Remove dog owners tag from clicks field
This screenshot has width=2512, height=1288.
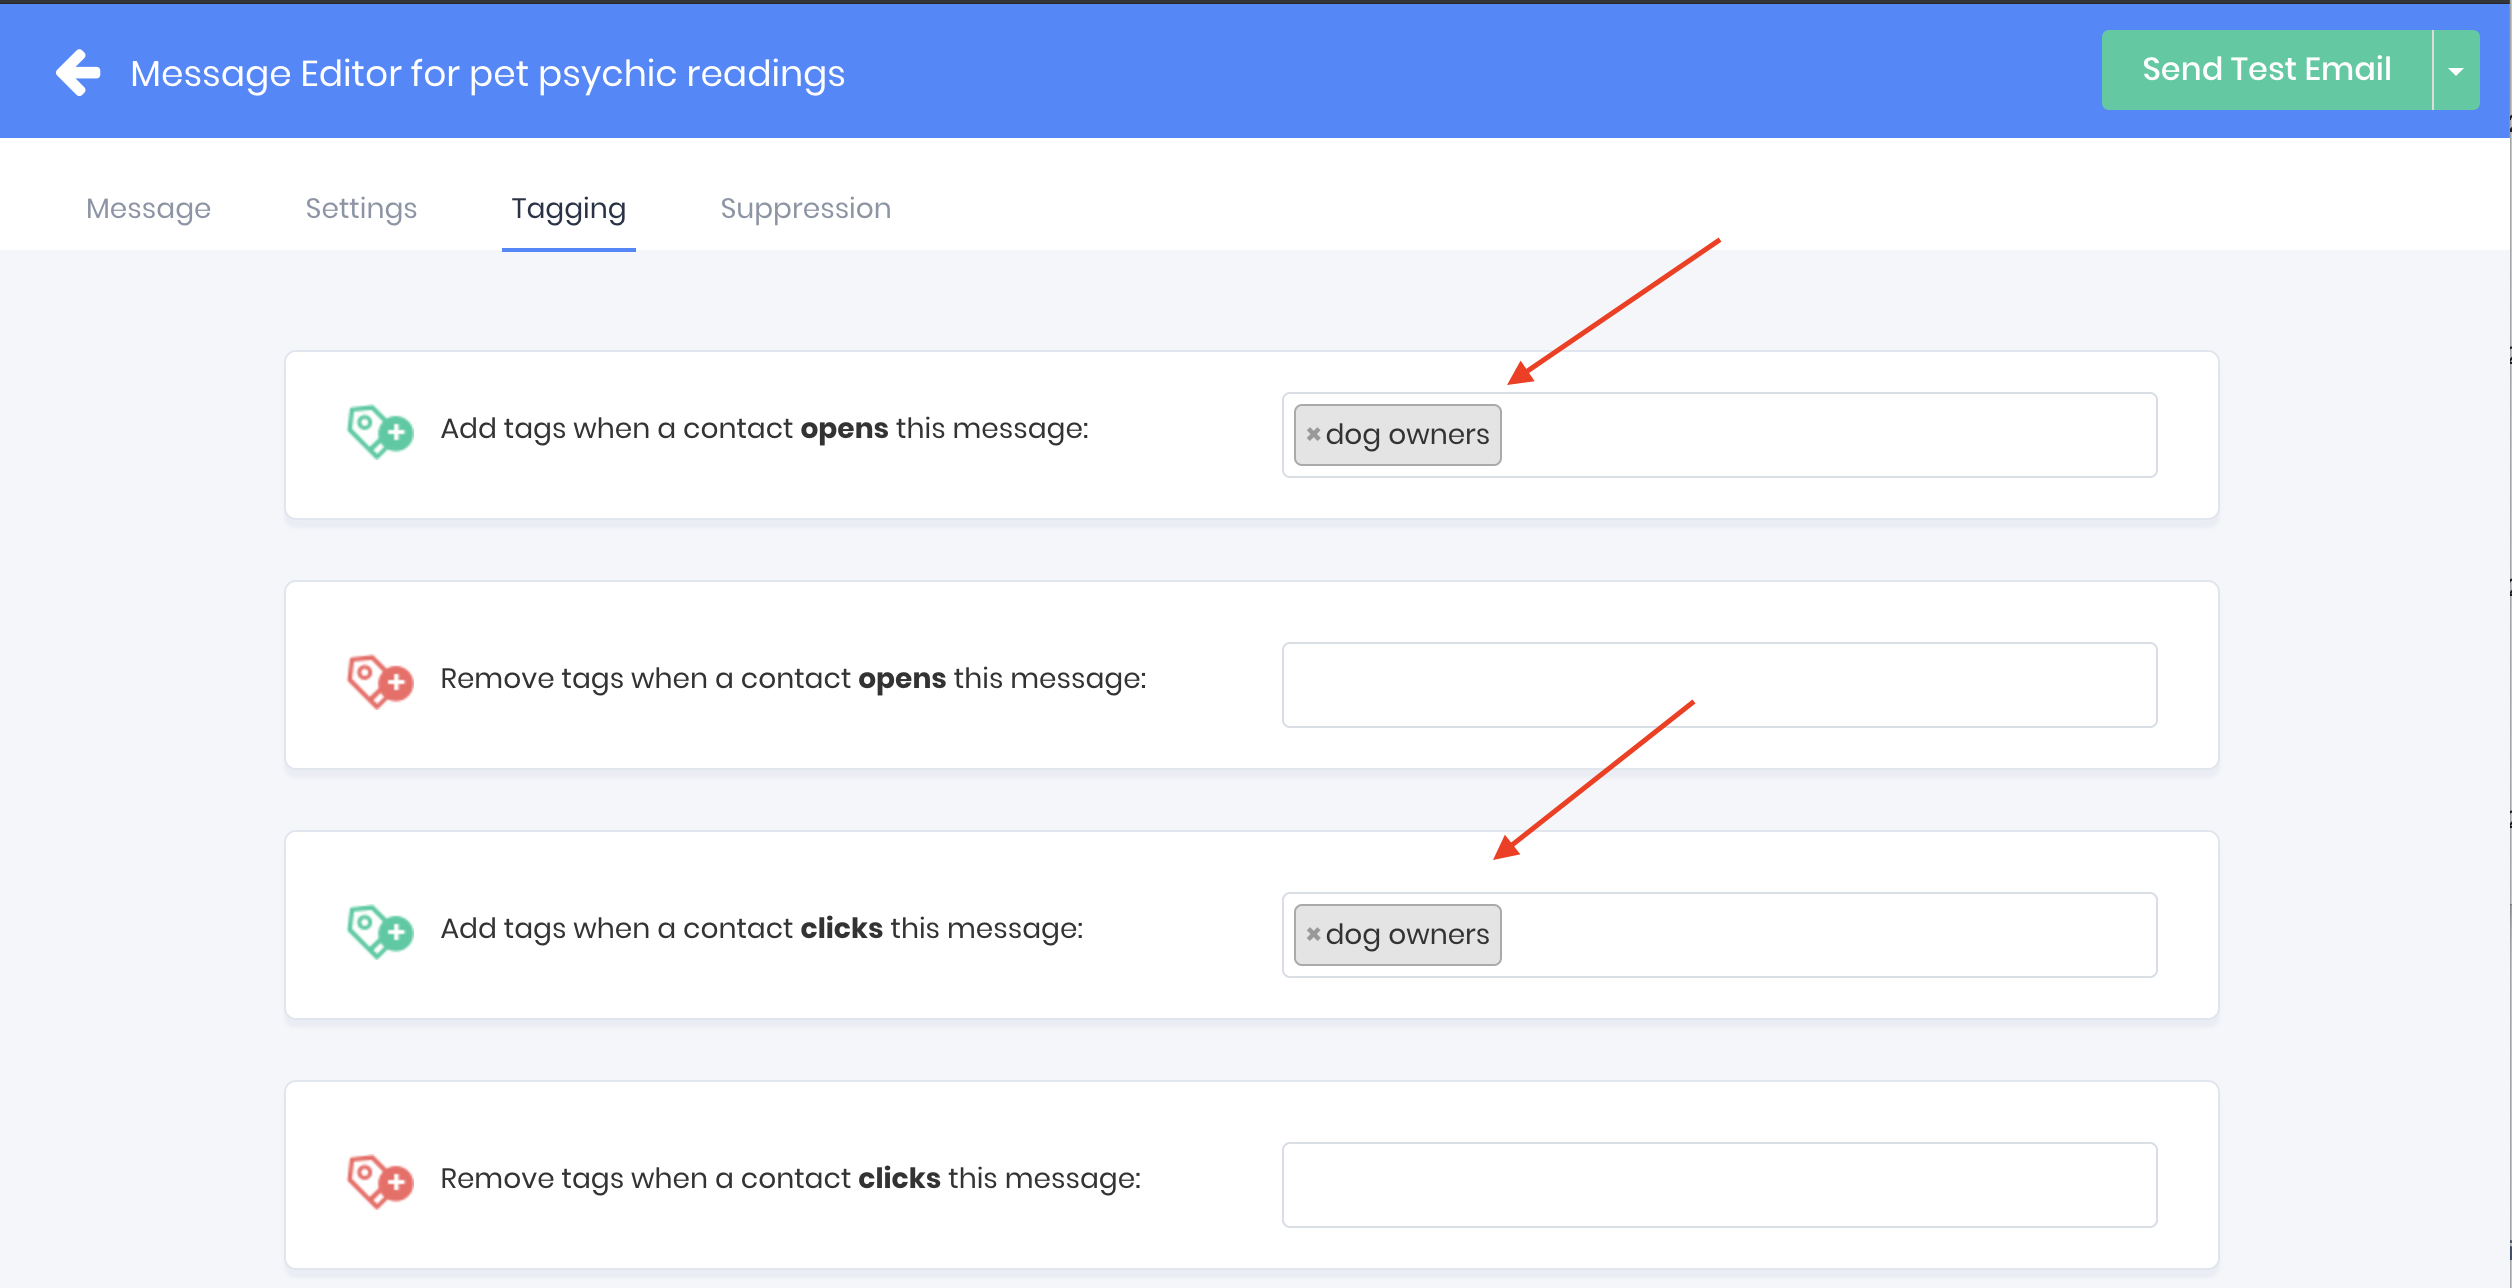click(1313, 934)
